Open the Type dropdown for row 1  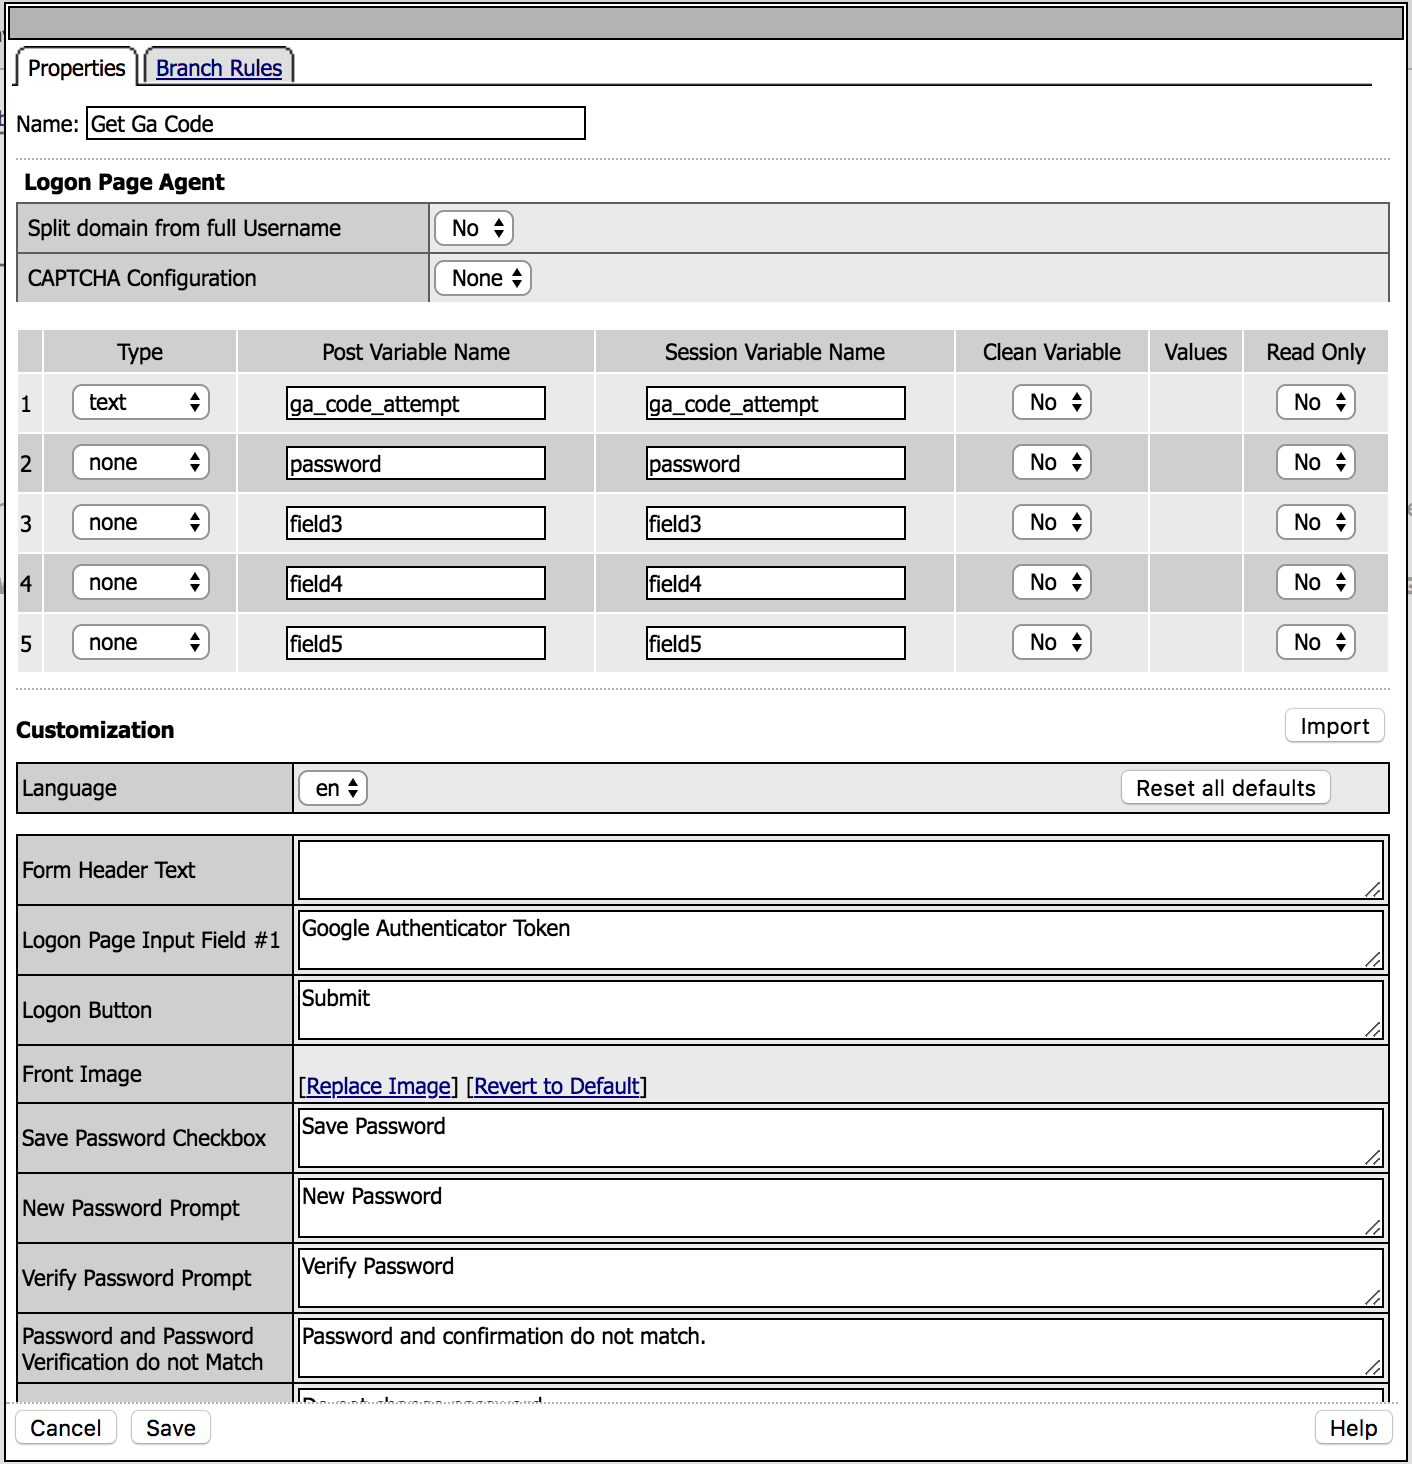pyautogui.click(x=141, y=402)
